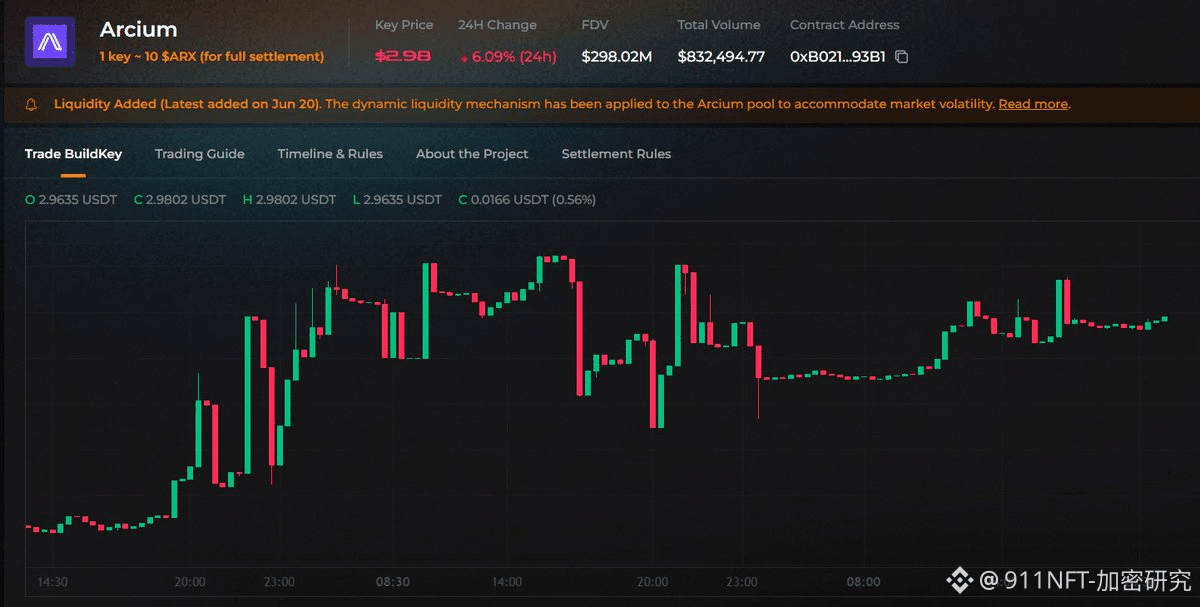
Task: Click the 1 key ~ 10 $ARX settlement note
Action: [x=212, y=57]
